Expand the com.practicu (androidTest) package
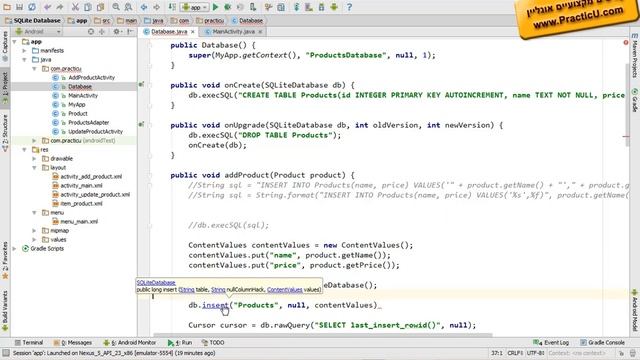 point(34,140)
